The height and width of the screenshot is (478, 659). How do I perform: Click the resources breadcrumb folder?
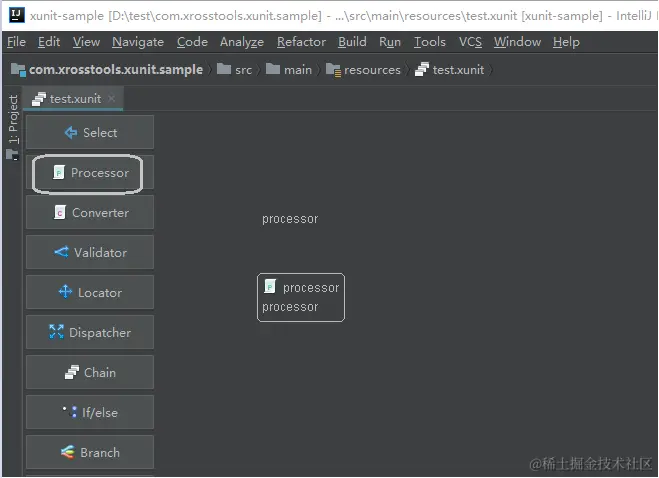(364, 69)
